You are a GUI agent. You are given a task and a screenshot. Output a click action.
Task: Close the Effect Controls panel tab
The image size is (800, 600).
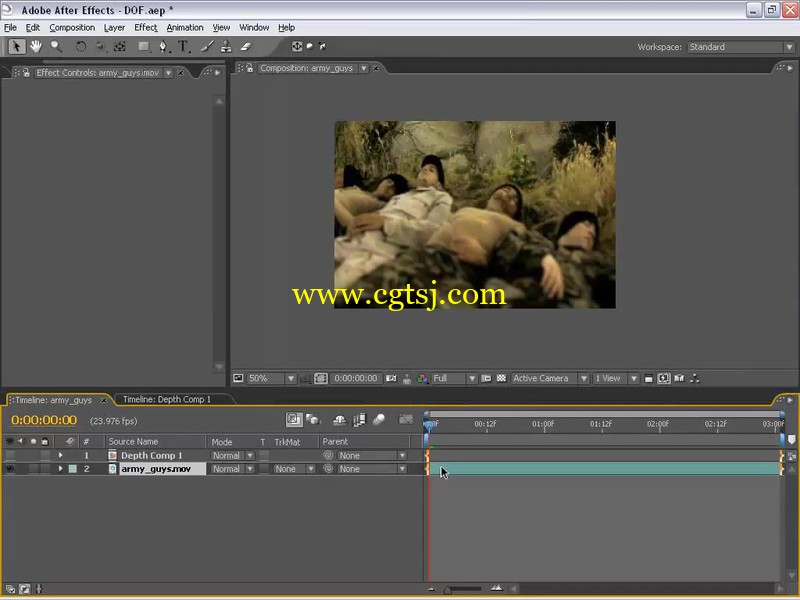[180, 73]
